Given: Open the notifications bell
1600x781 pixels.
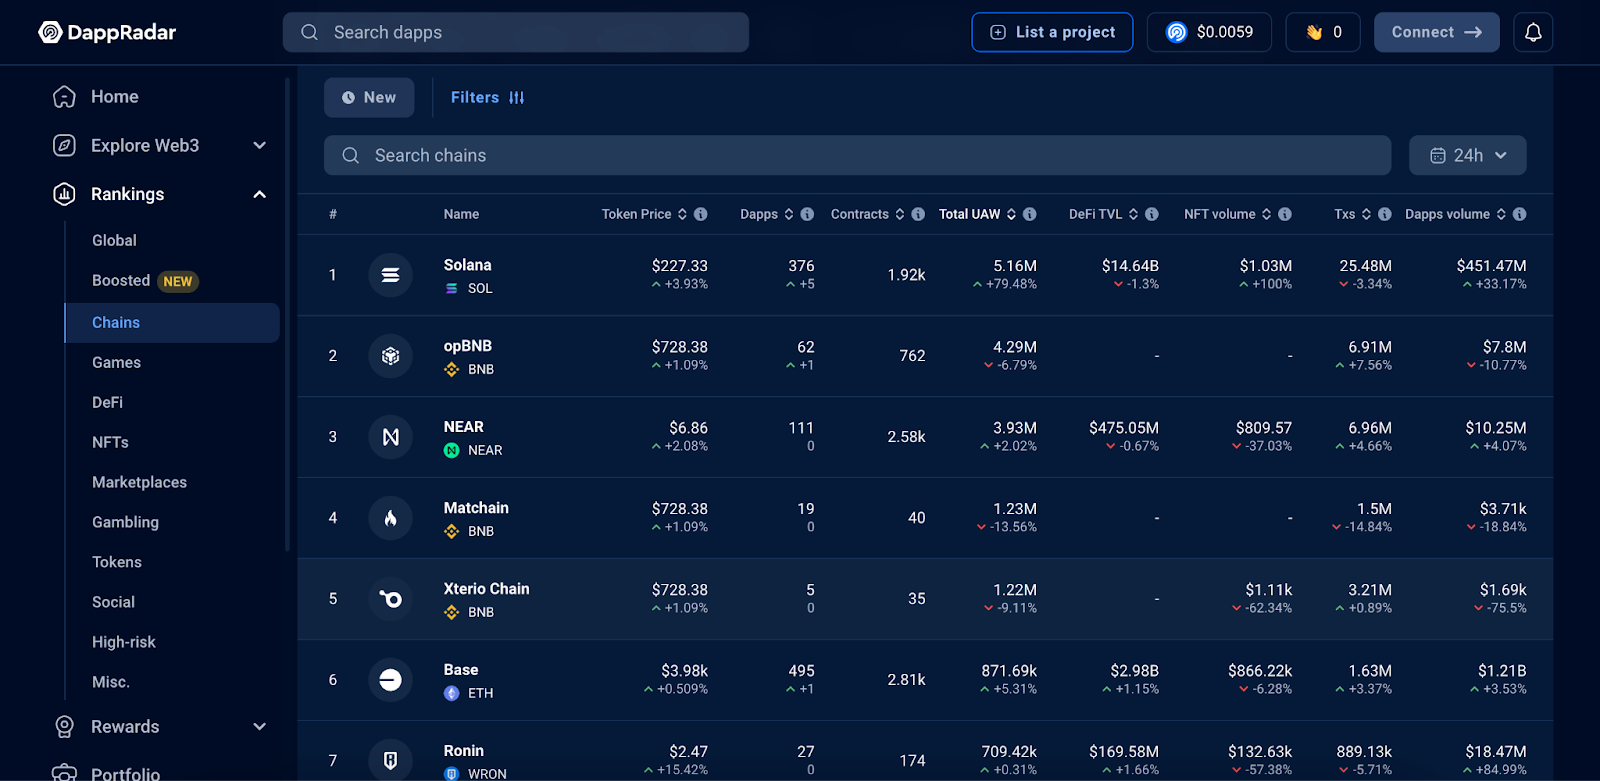Looking at the screenshot, I should [x=1533, y=32].
